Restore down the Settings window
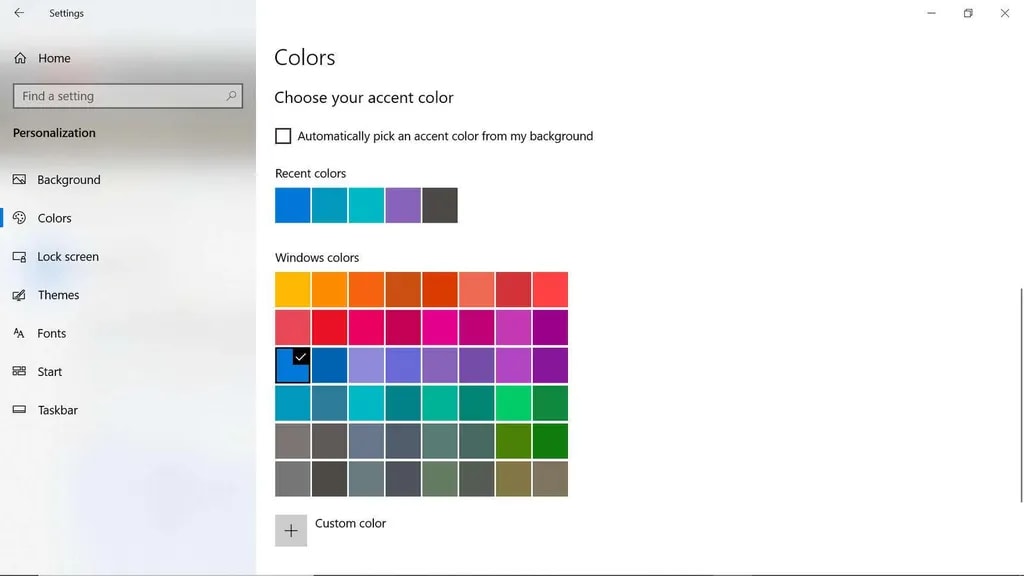 point(967,13)
